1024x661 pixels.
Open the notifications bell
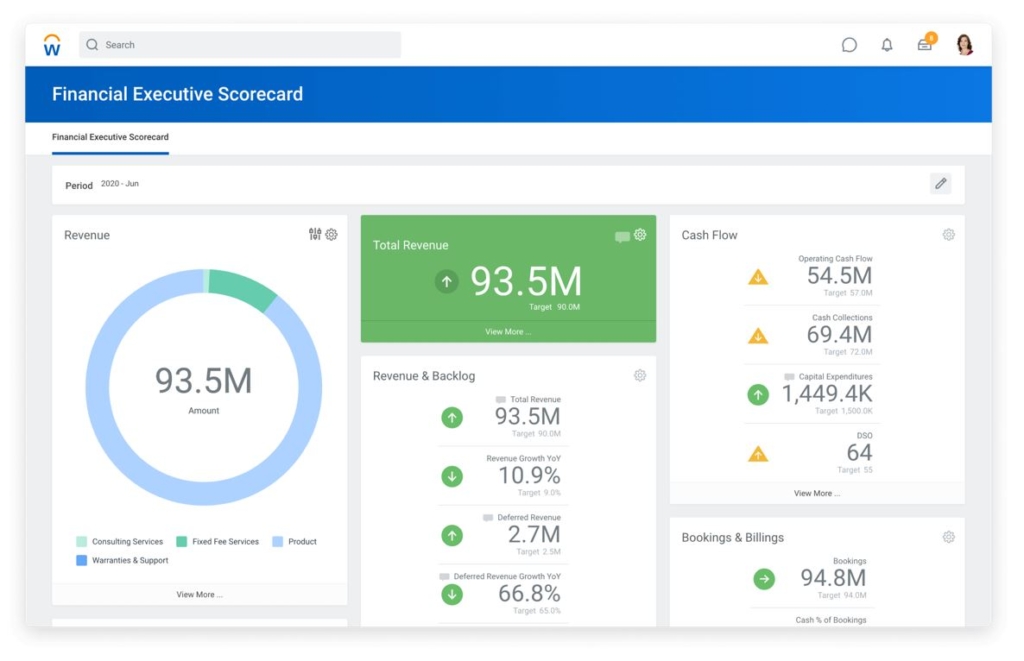tap(886, 45)
